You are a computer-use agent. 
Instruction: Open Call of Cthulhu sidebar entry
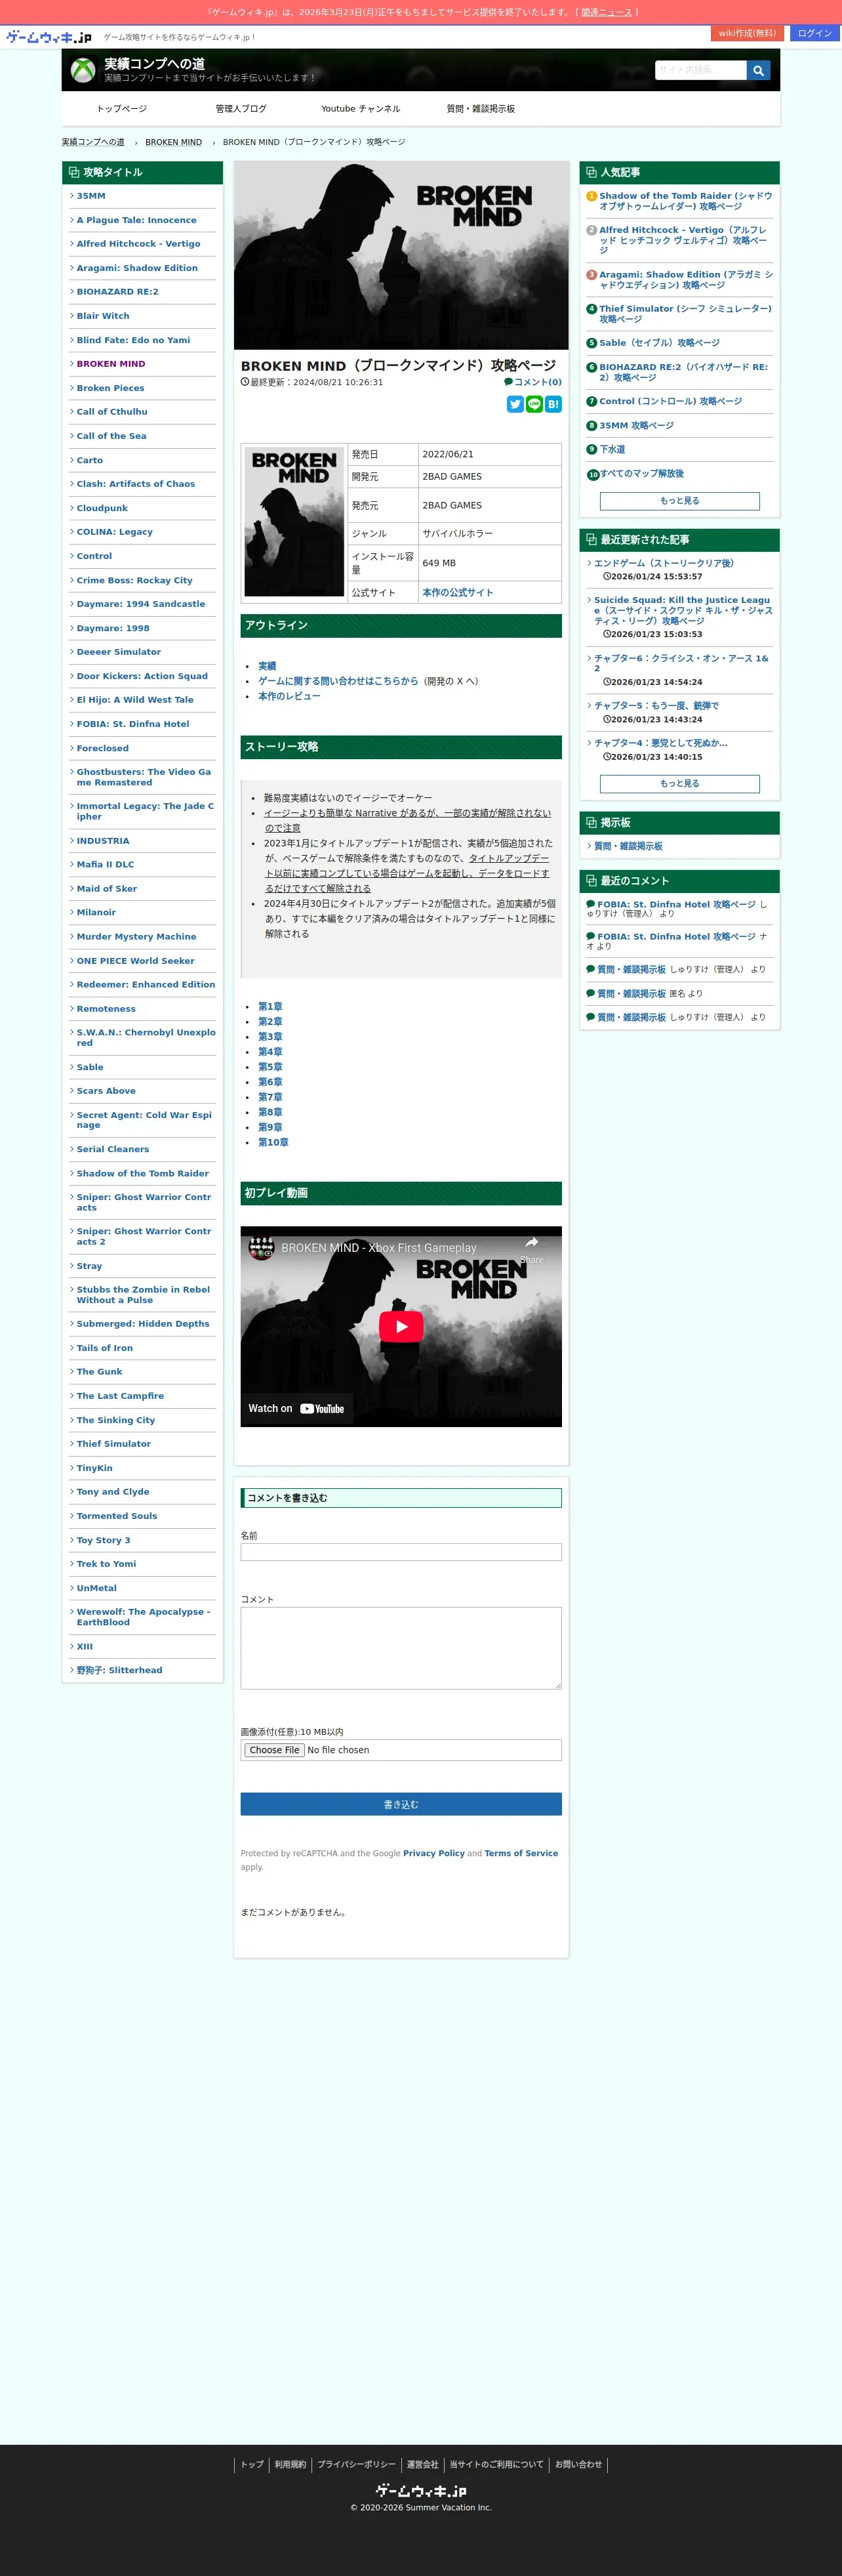[112, 412]
